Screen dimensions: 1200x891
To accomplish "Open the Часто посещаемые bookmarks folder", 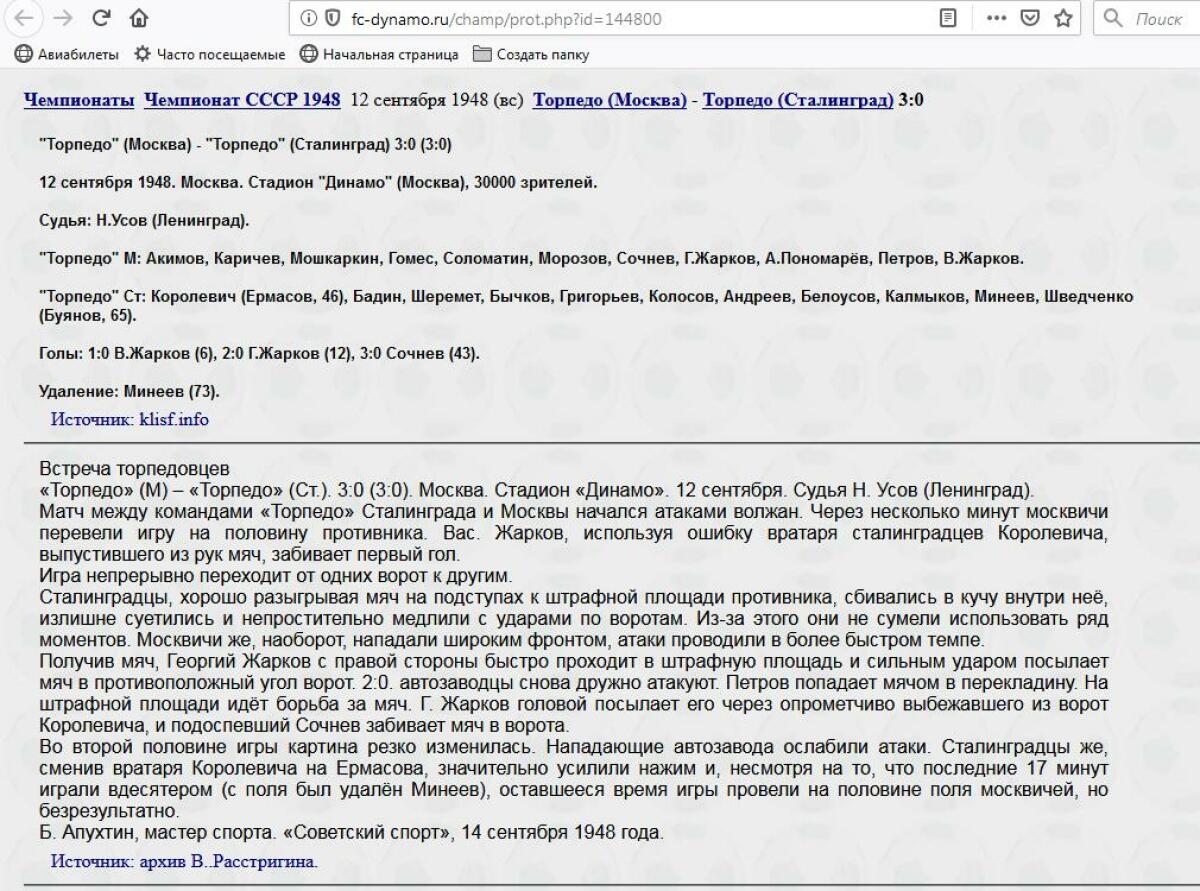I will click(x=210, y=54).
